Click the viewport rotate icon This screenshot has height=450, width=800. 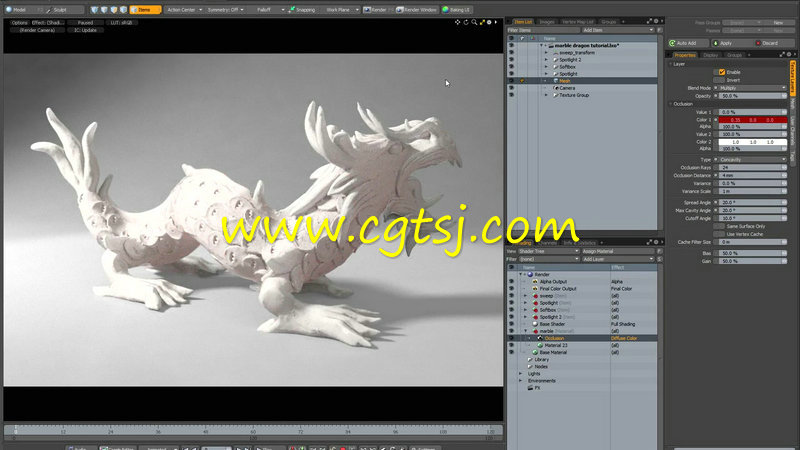coord(466,22)
